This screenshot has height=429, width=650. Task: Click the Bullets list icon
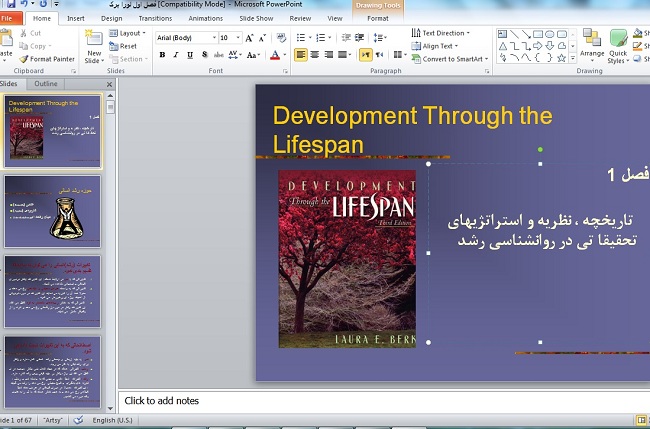303,38
